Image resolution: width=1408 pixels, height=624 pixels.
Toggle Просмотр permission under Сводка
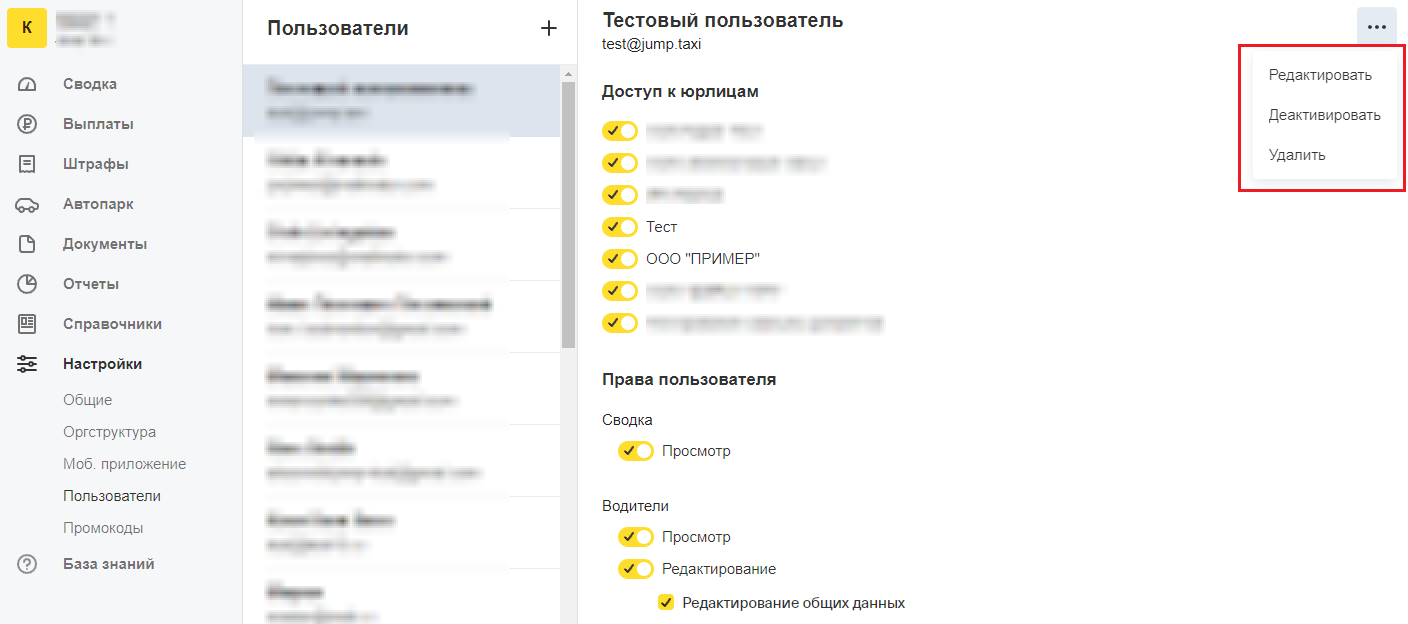(636, 451)
